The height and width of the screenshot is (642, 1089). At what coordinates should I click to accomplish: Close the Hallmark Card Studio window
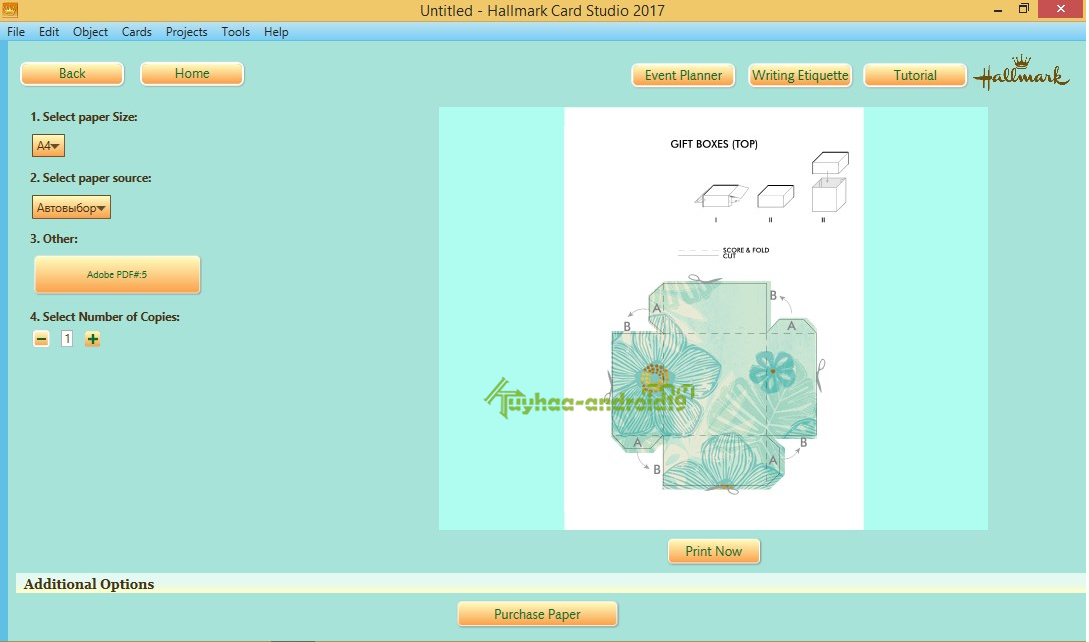pyautogui.click(x=1061, y=10)
